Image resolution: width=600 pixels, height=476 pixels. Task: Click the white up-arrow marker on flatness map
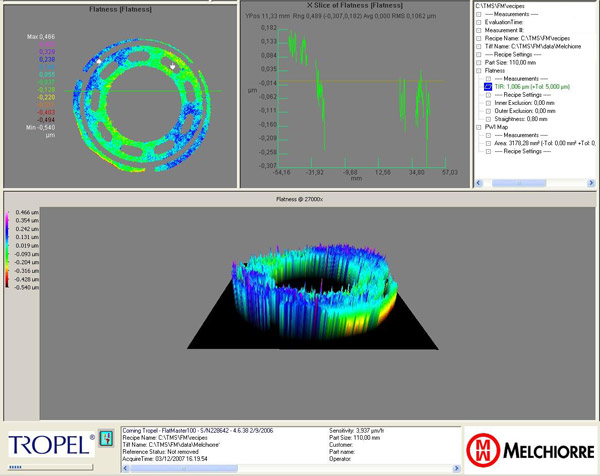(x=100, y=61)
